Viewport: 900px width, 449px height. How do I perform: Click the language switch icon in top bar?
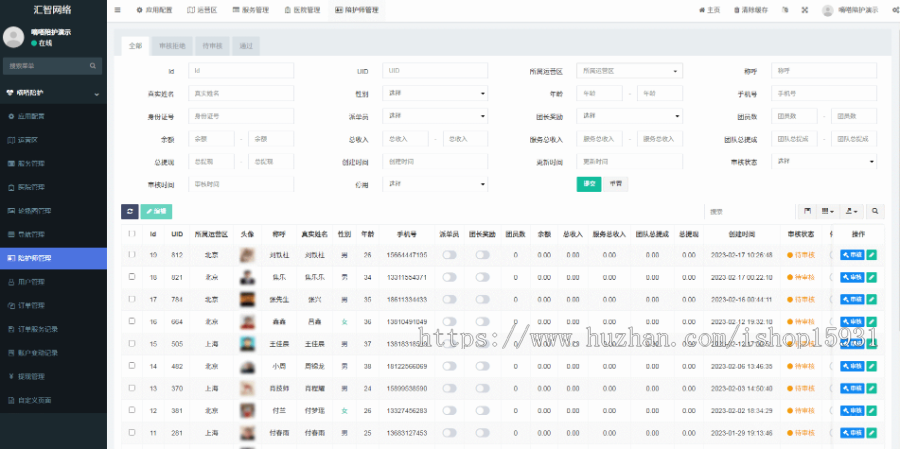(x=785, y=10)
